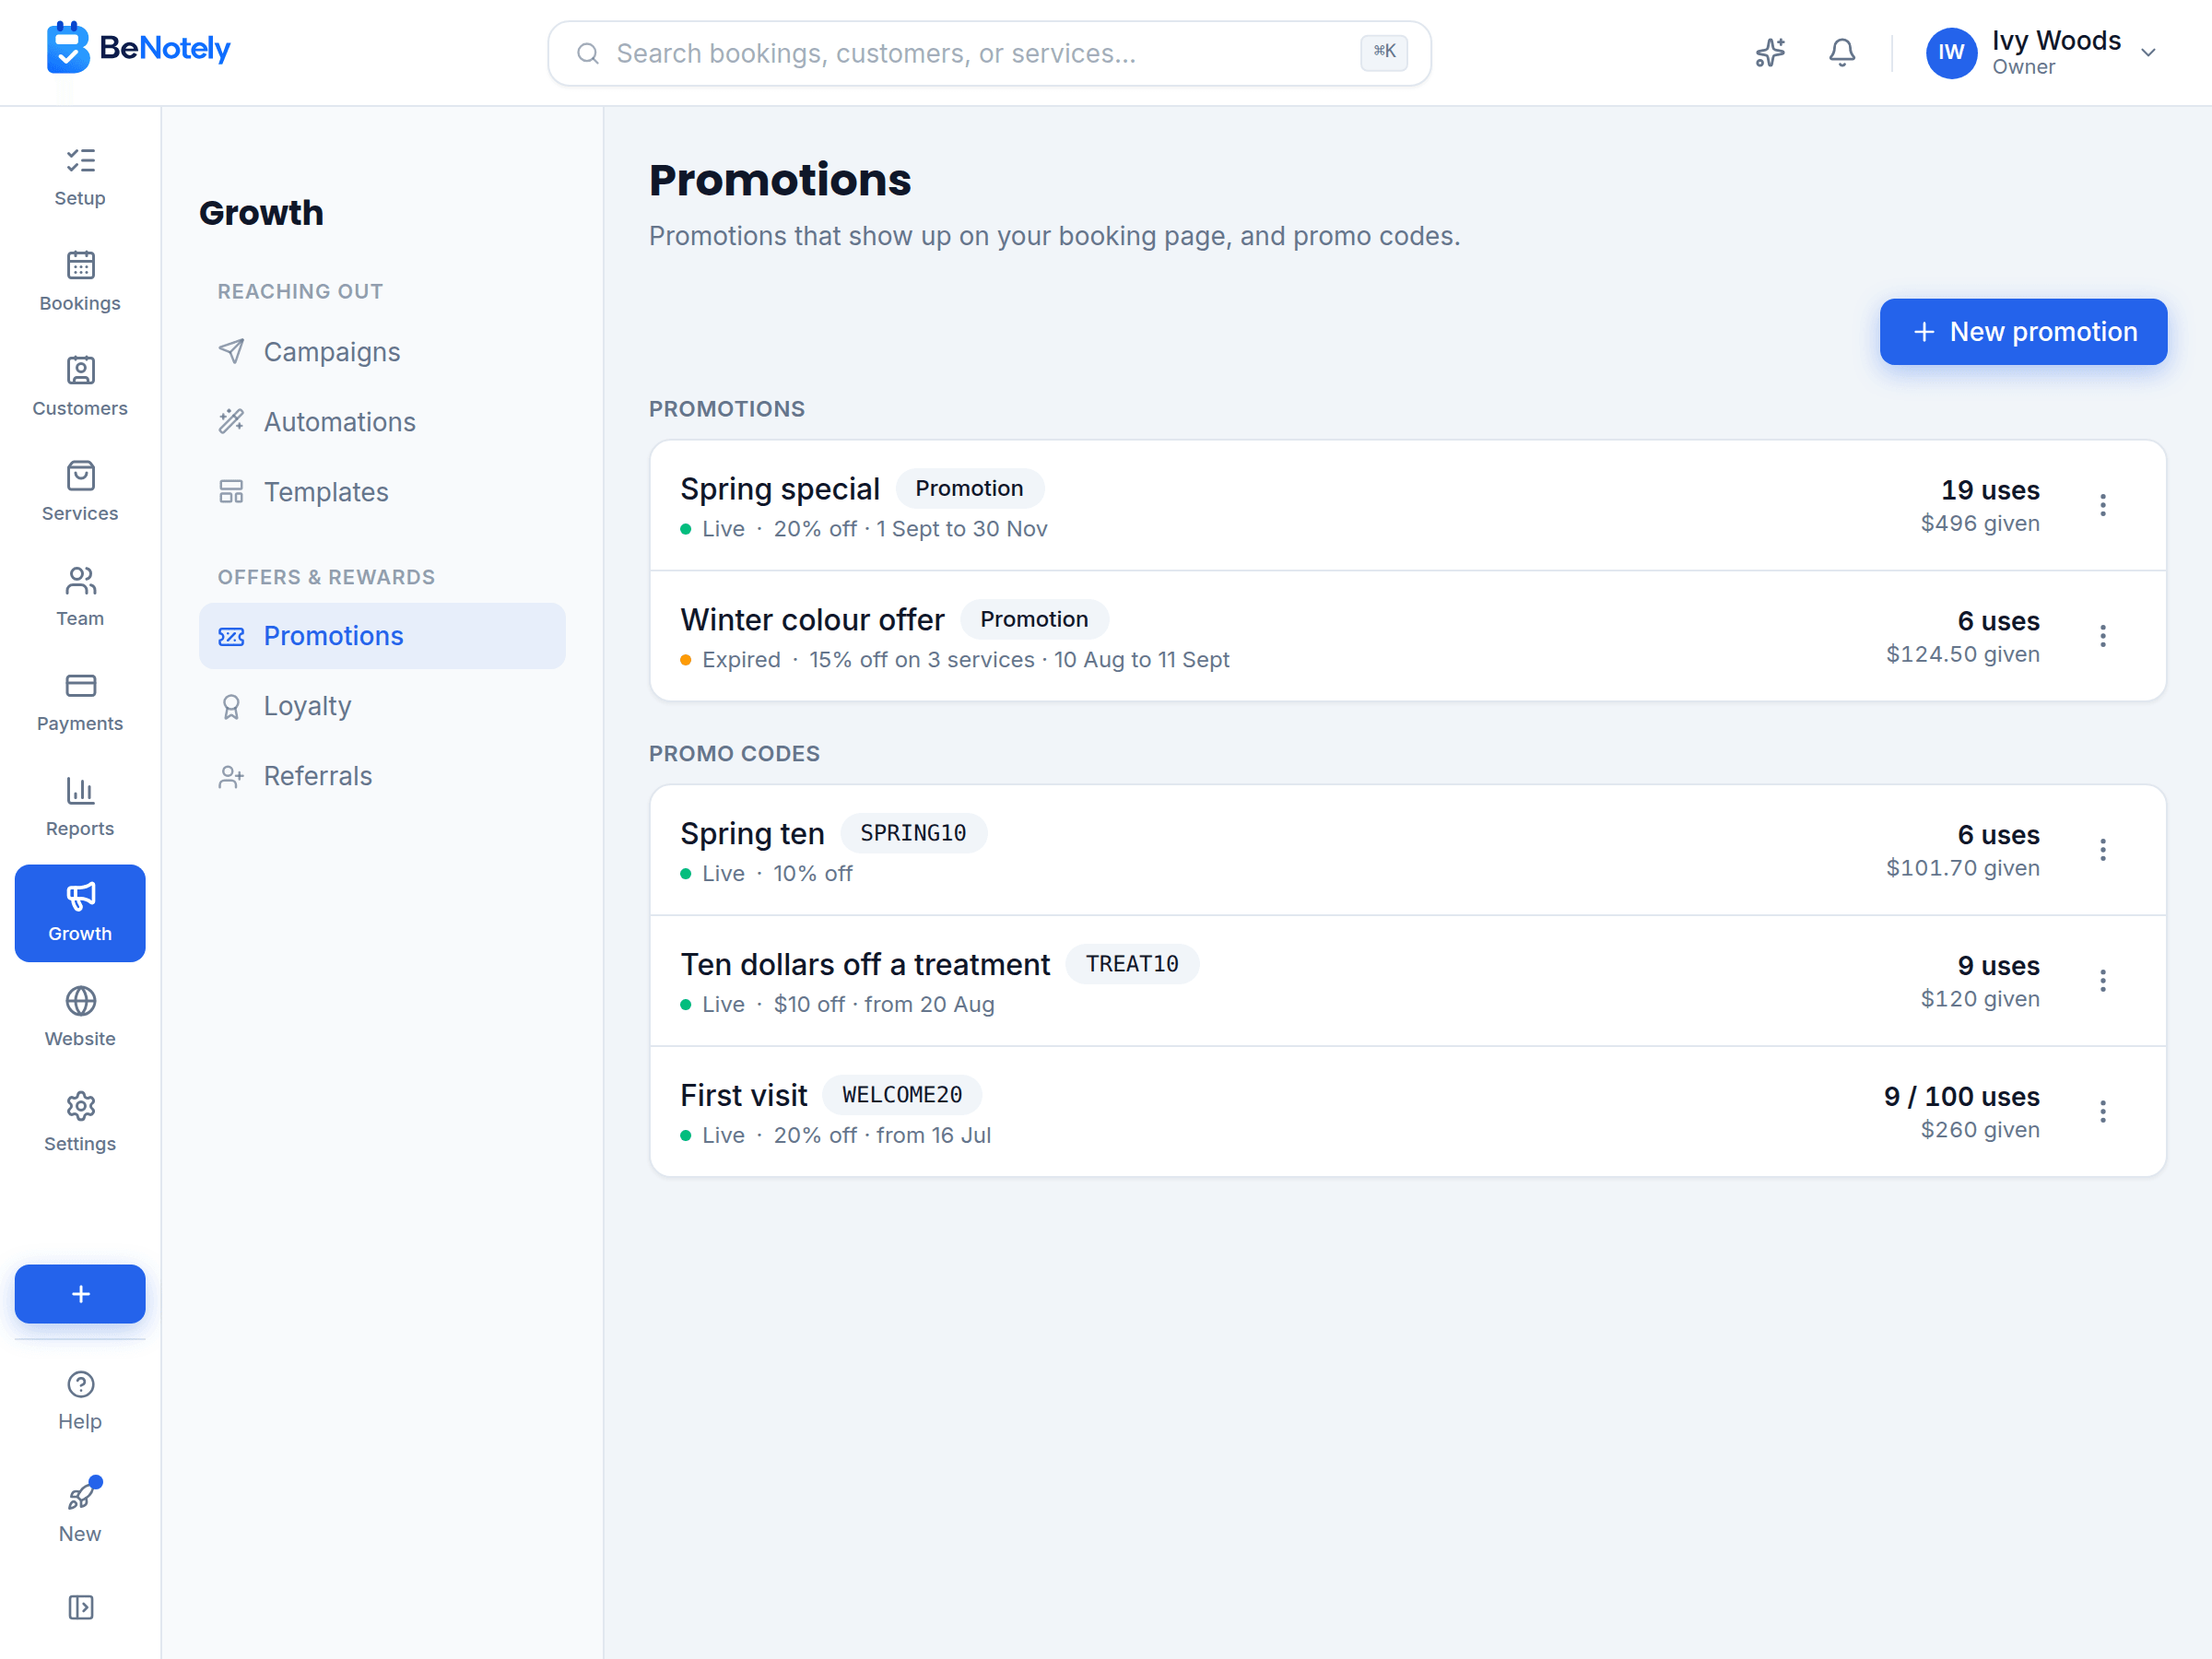Click the SPRING10 code badge
2212x1659 pixels.
coord(913,833)
